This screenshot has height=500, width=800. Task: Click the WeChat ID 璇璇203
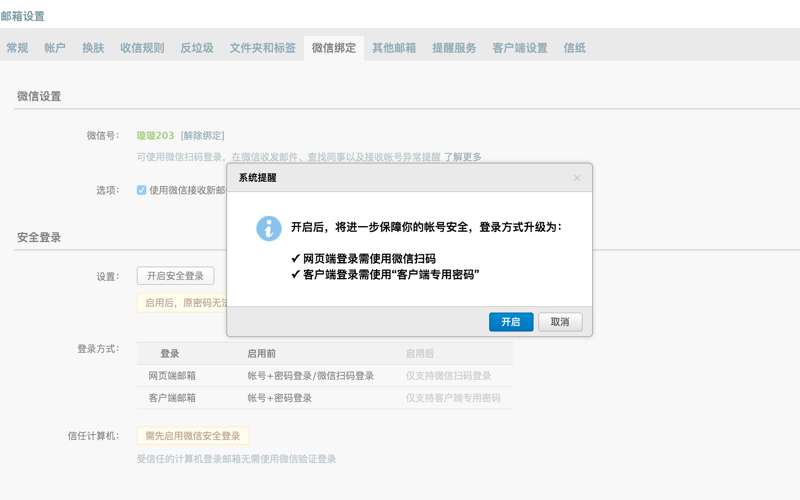(x=155, y=136)
